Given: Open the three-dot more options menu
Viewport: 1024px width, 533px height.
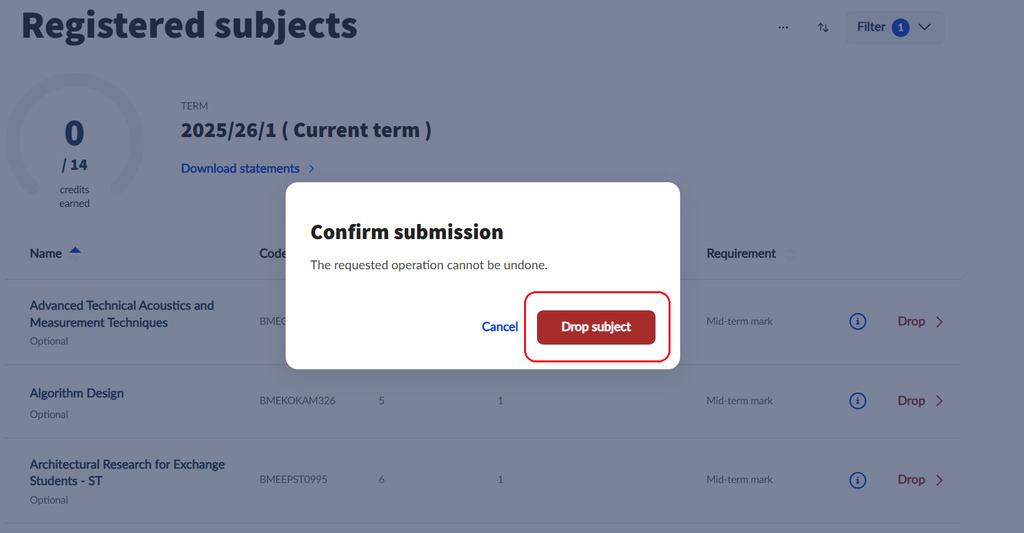Looking at the screenshot, I should [x=783, y=27].
